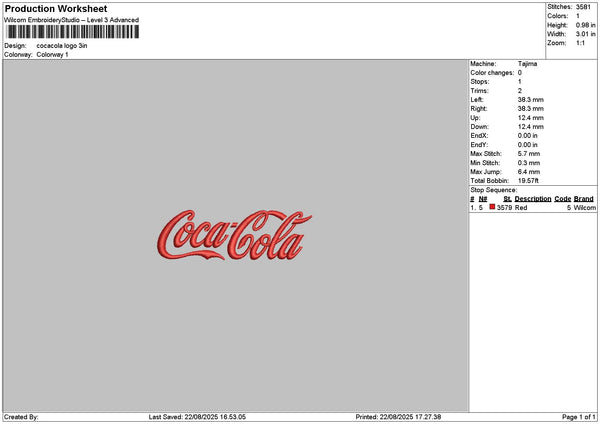This screenshot has height=424, width=600.
Task: Select the Width value 3.01 in
Action: [x=585, y=34]
